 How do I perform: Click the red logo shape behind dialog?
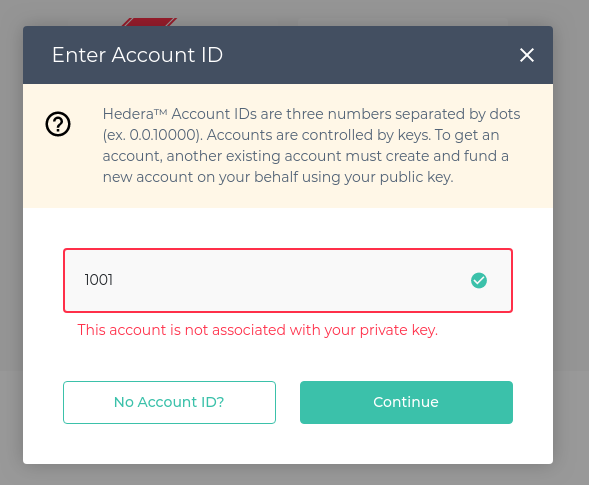149,22
